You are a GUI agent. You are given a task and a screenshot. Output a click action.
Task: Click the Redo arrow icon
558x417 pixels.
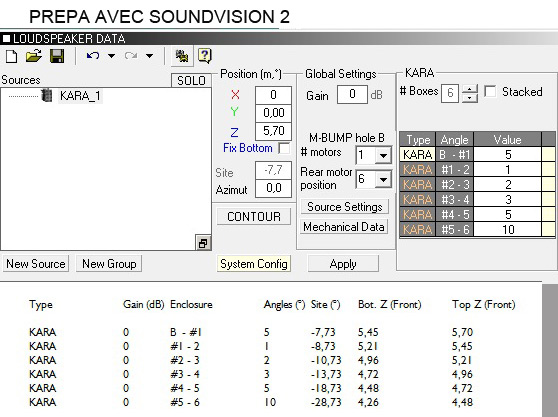coord(131,56)
